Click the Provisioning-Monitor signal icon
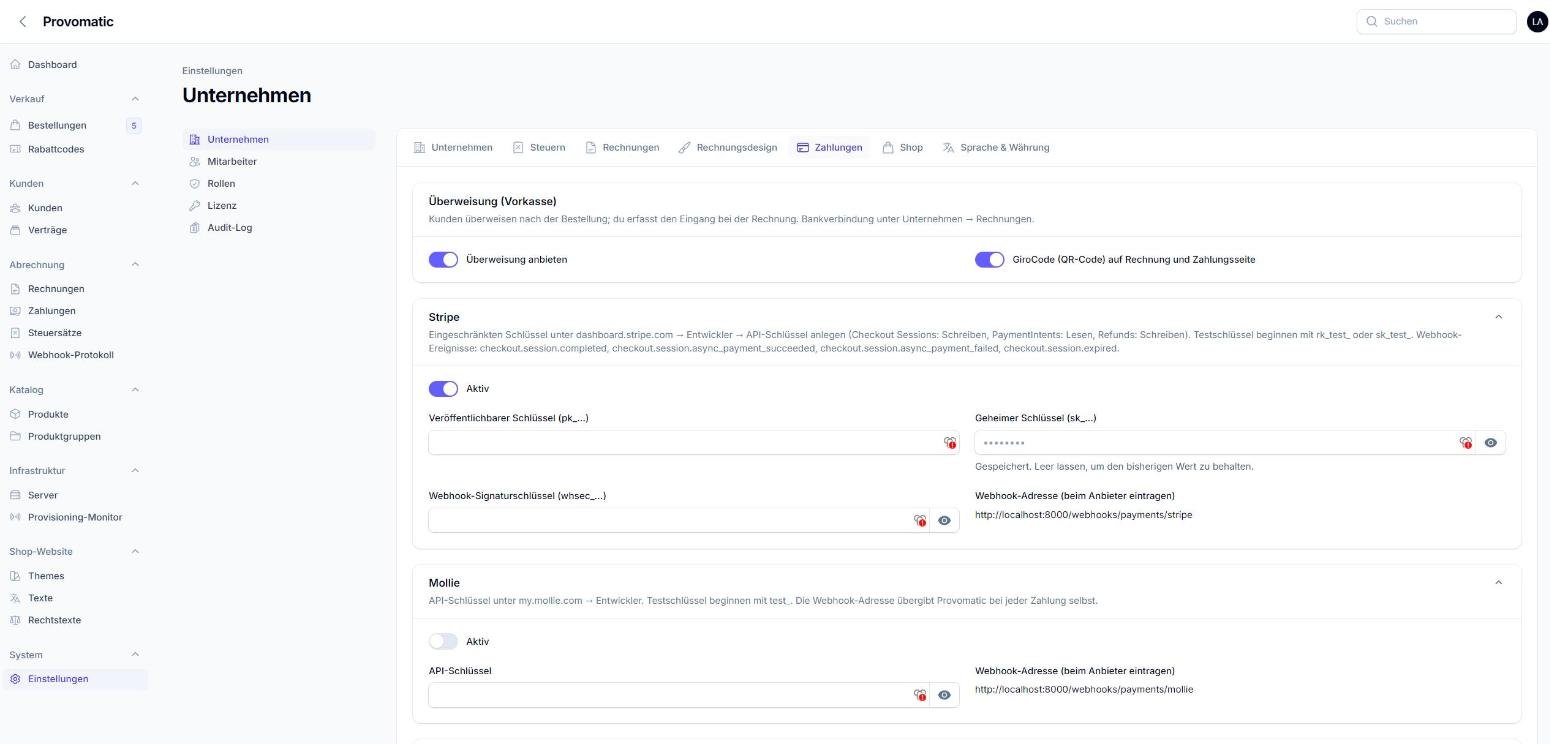The width and height of the screenshot is (1550, 744). tap(15, 517)
